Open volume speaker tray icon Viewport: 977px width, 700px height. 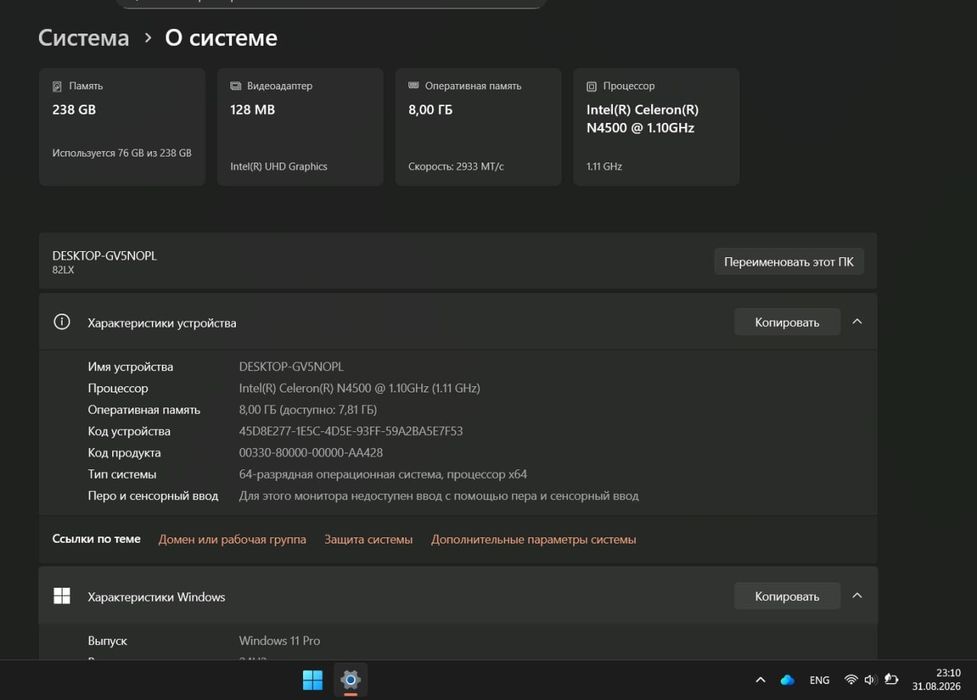tap(870, 680)
